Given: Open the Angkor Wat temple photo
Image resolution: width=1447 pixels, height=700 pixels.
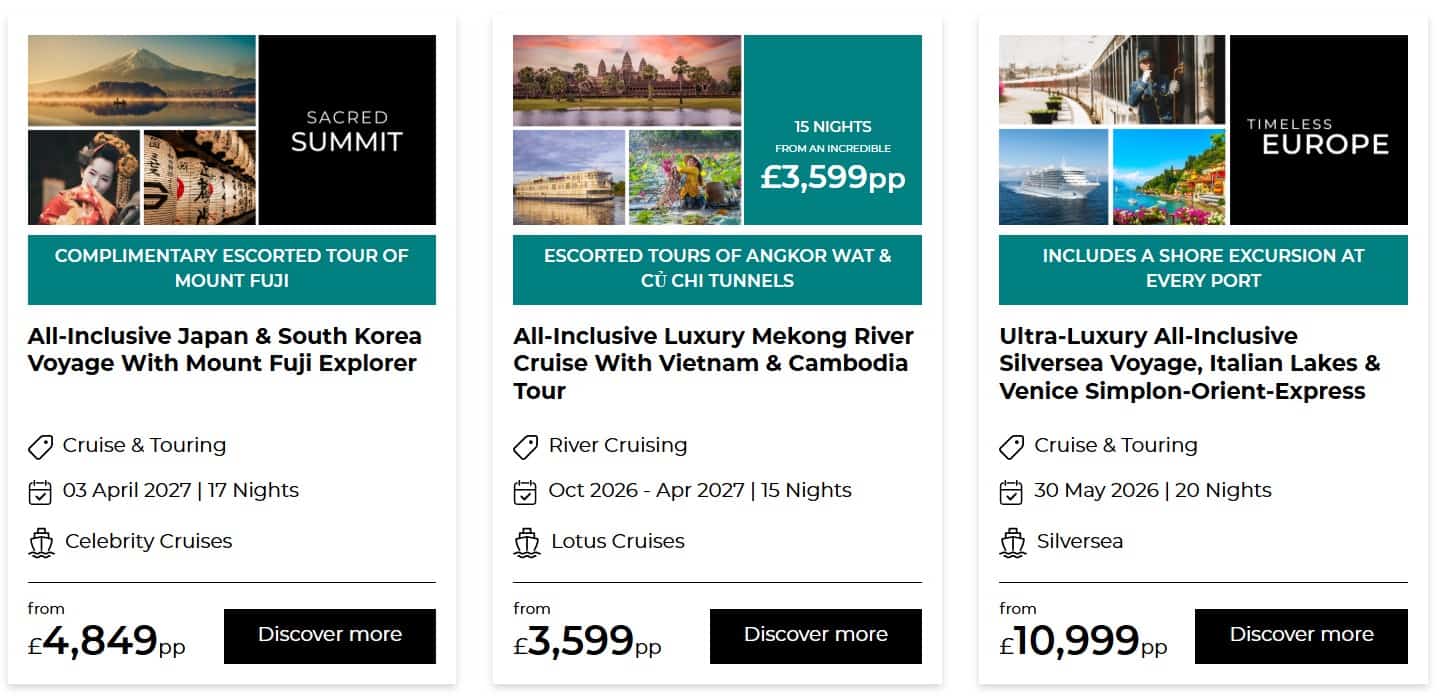Looking at the screenshot, I should pos(627,81).
